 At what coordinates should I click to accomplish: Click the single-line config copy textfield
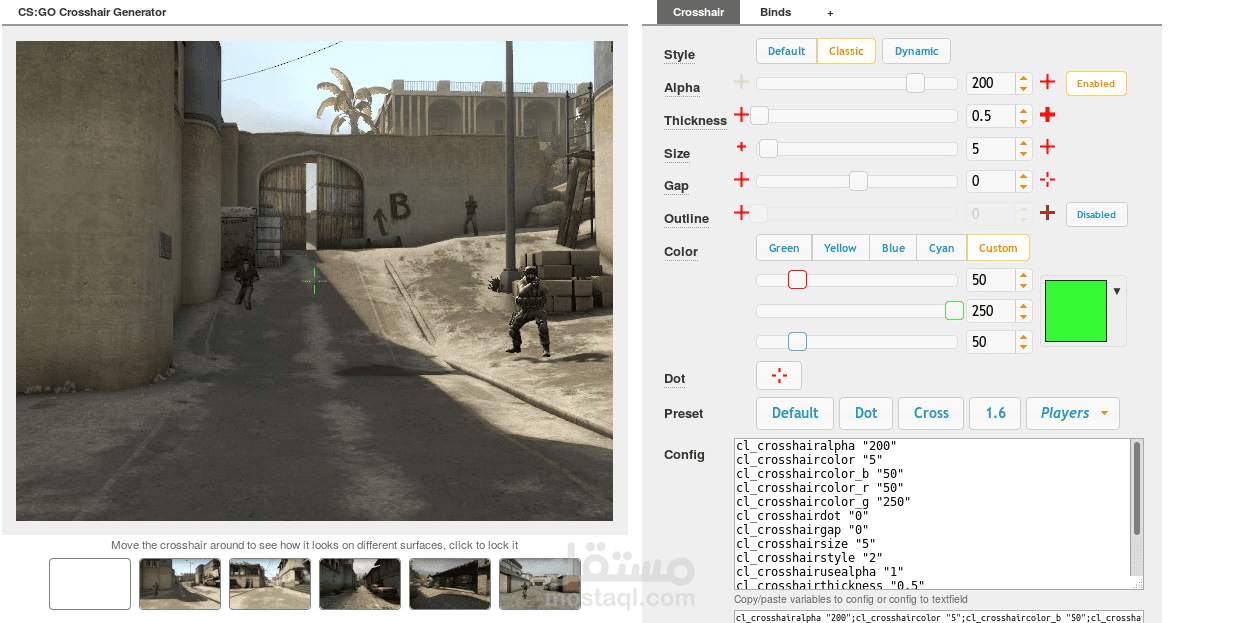(938, 617)
